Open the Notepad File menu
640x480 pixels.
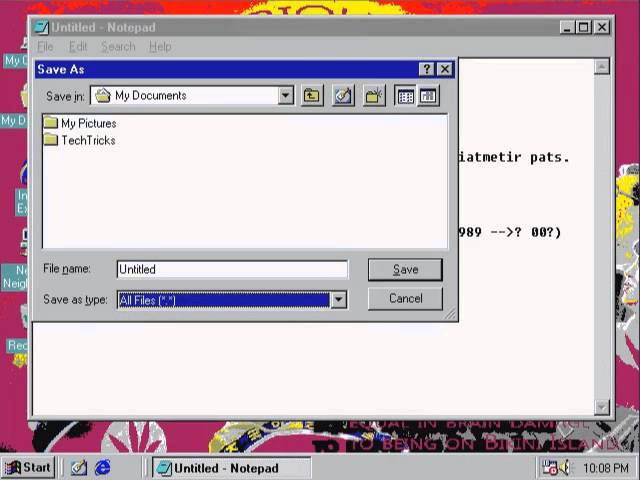[45, 47]
